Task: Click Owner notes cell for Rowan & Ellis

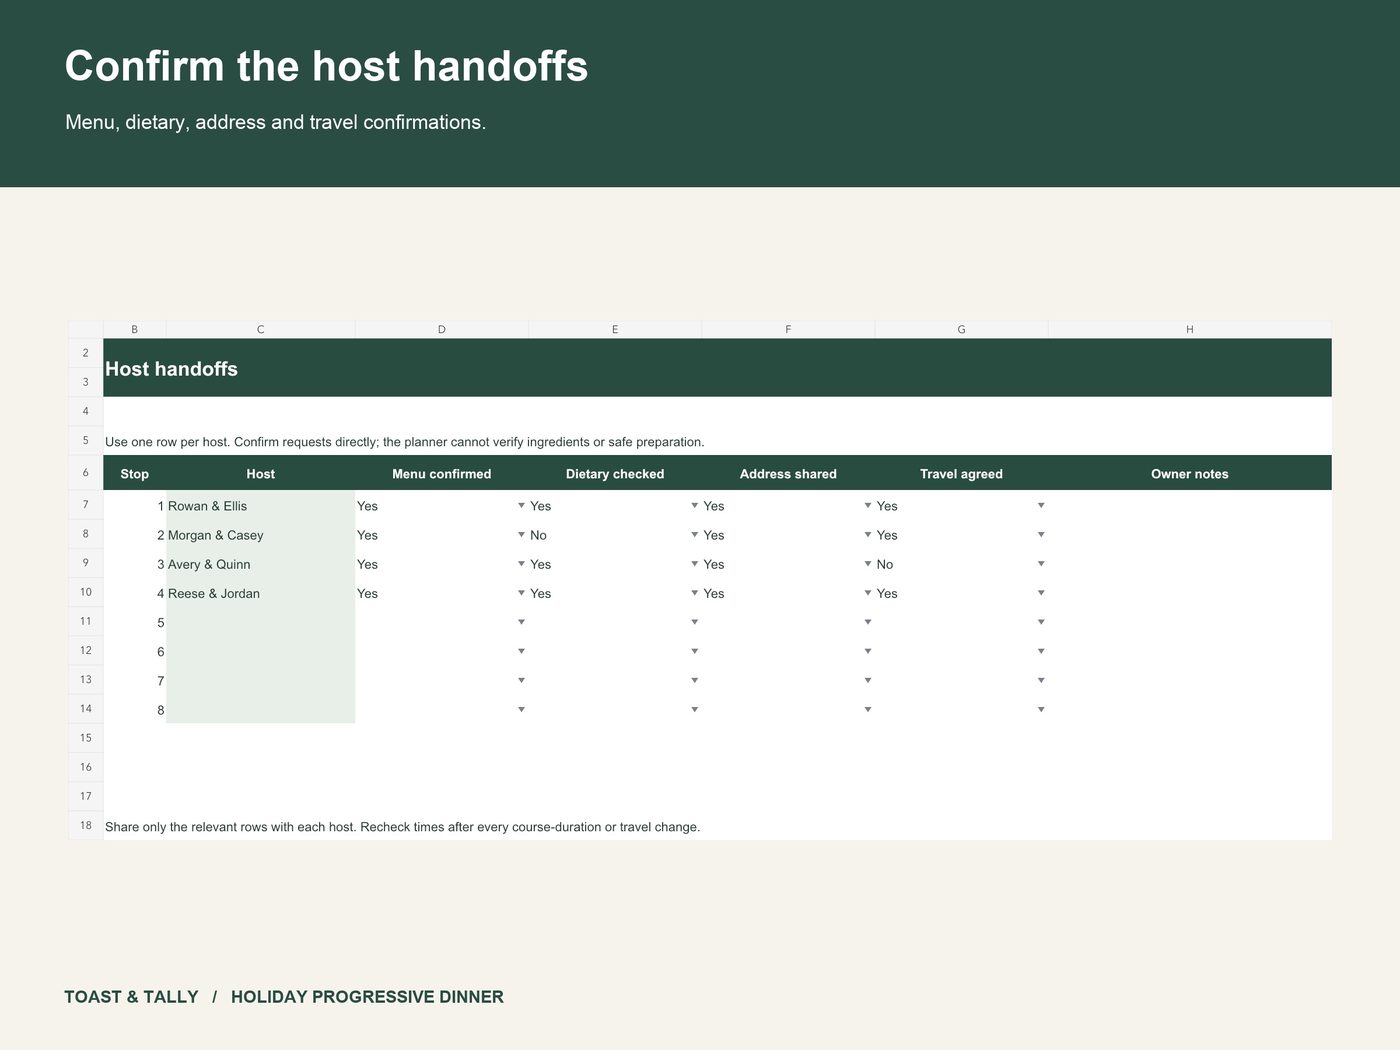Action: pos(1190,506)
